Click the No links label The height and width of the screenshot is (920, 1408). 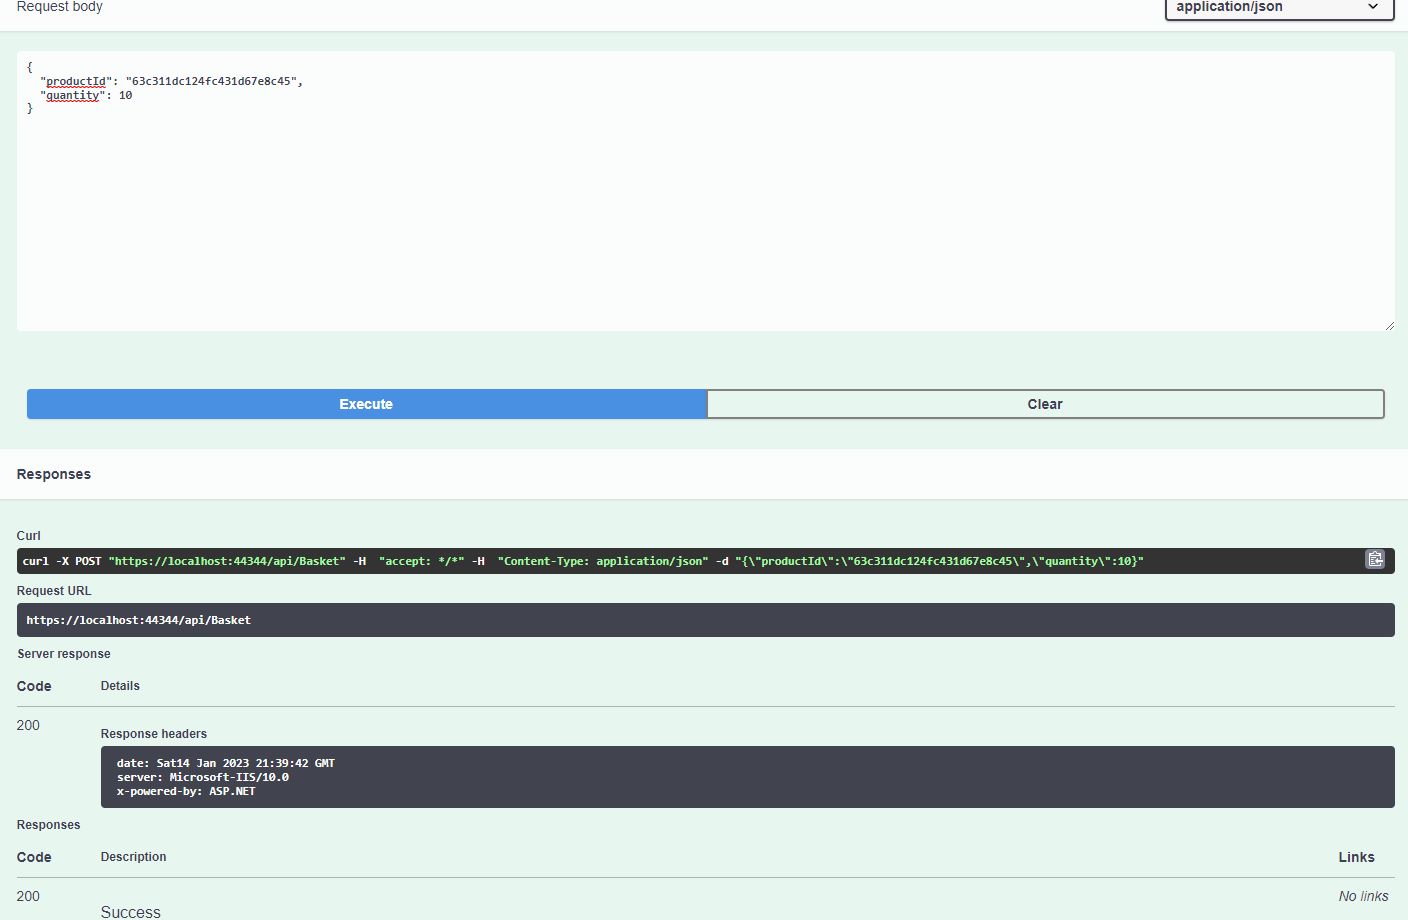1362,896
